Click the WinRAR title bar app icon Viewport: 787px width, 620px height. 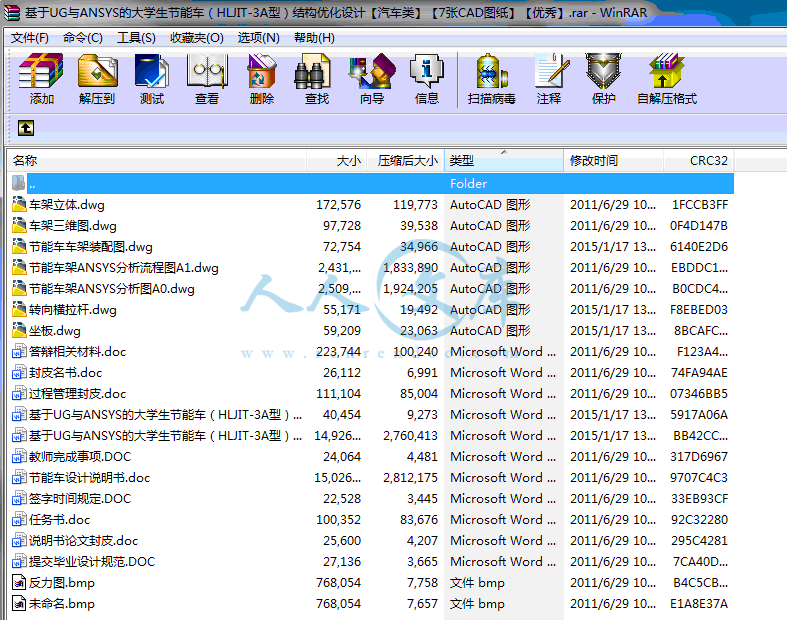click(x=12, y=13)
